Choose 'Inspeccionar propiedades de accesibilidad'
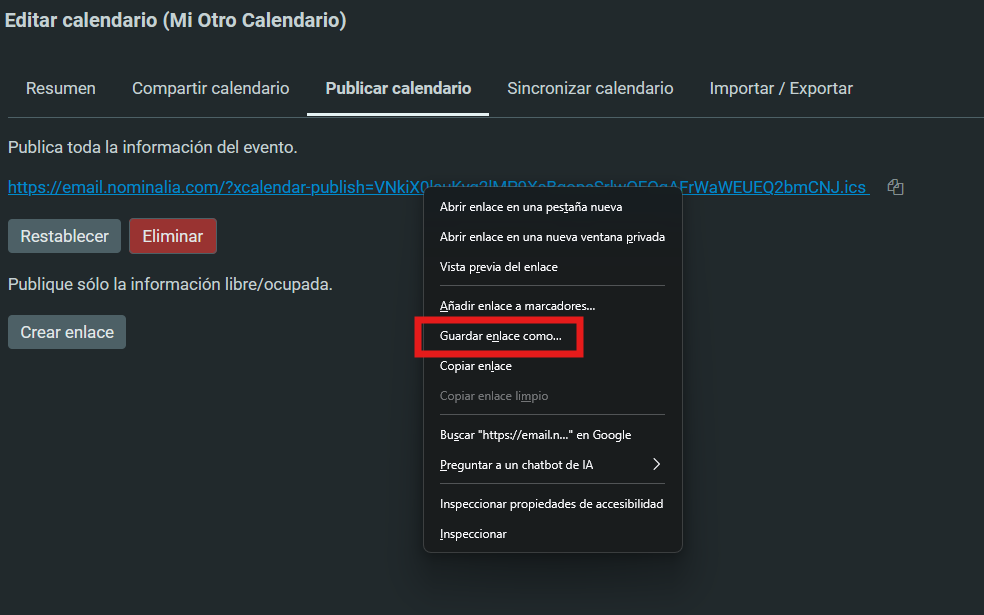The image size is (984, 615). point(551,504)
